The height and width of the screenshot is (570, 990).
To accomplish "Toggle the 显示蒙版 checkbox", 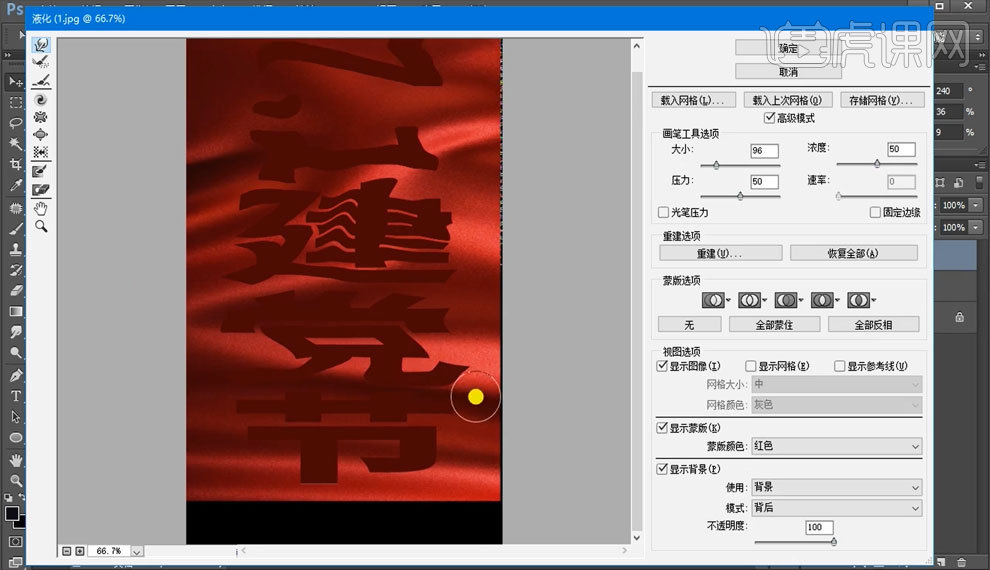I will point(662,427).
